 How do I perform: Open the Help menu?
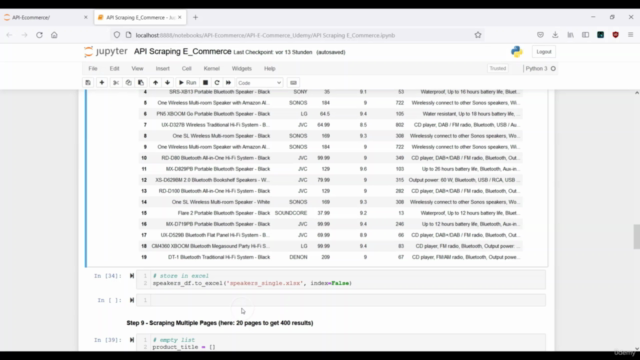[x=270, y=69]
